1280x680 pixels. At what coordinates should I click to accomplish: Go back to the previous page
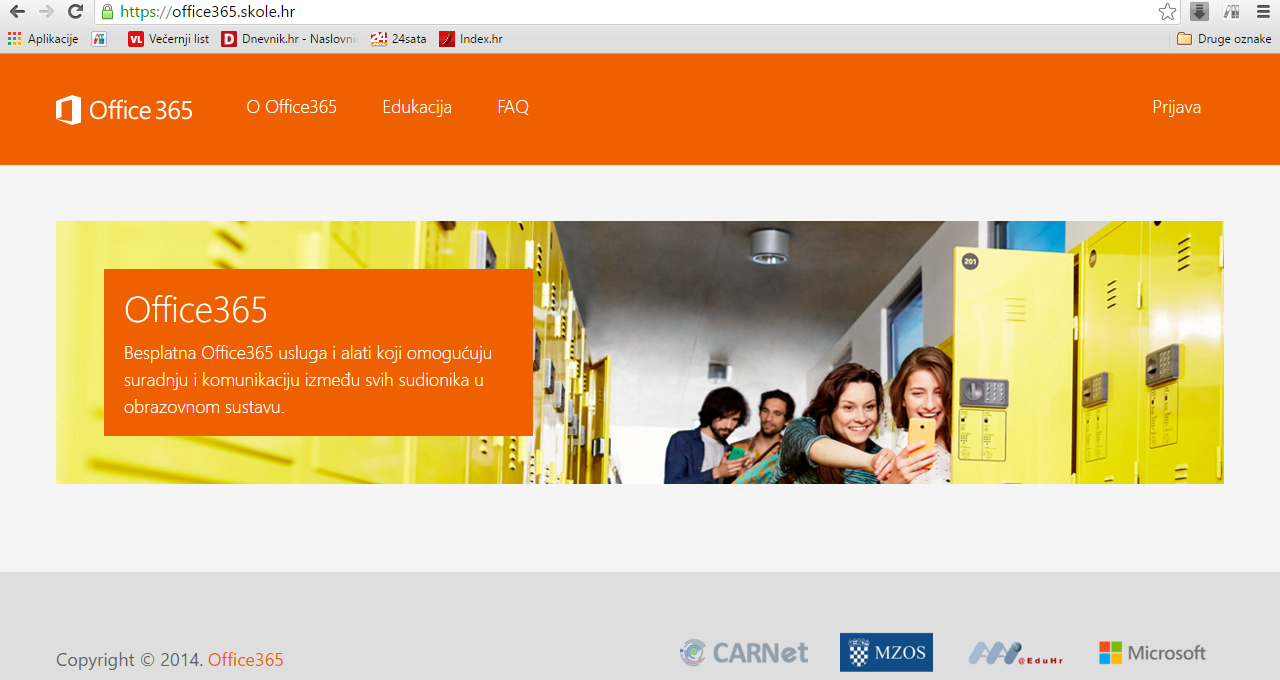tap(17, 12)
